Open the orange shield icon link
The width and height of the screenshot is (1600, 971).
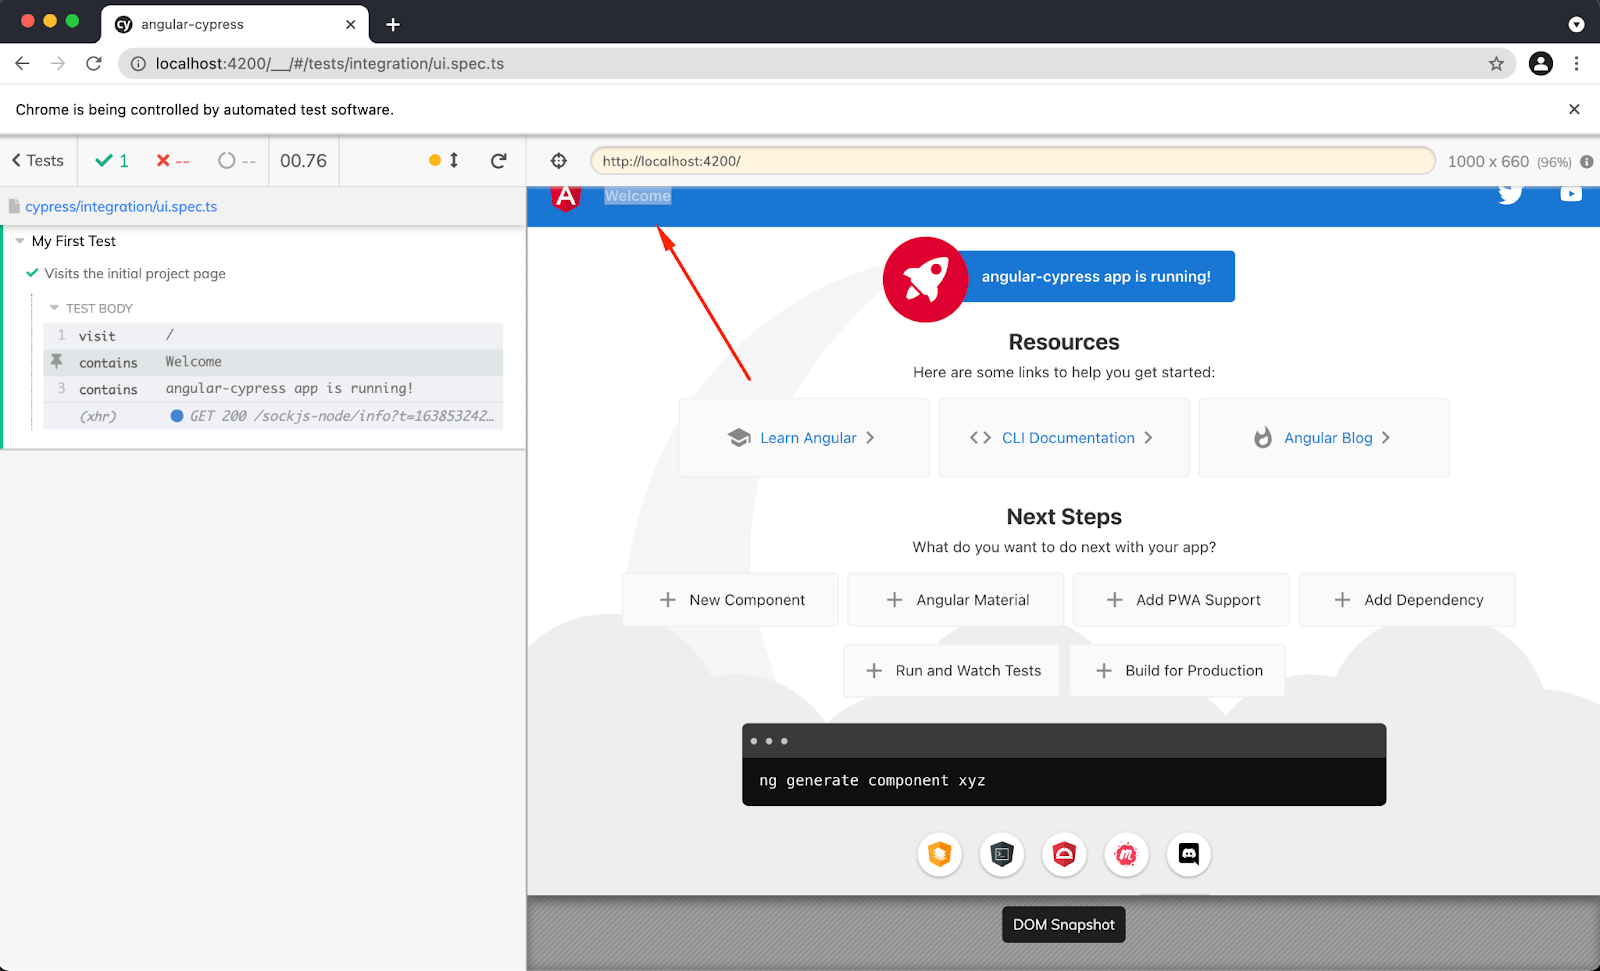[x=939, y=854]
